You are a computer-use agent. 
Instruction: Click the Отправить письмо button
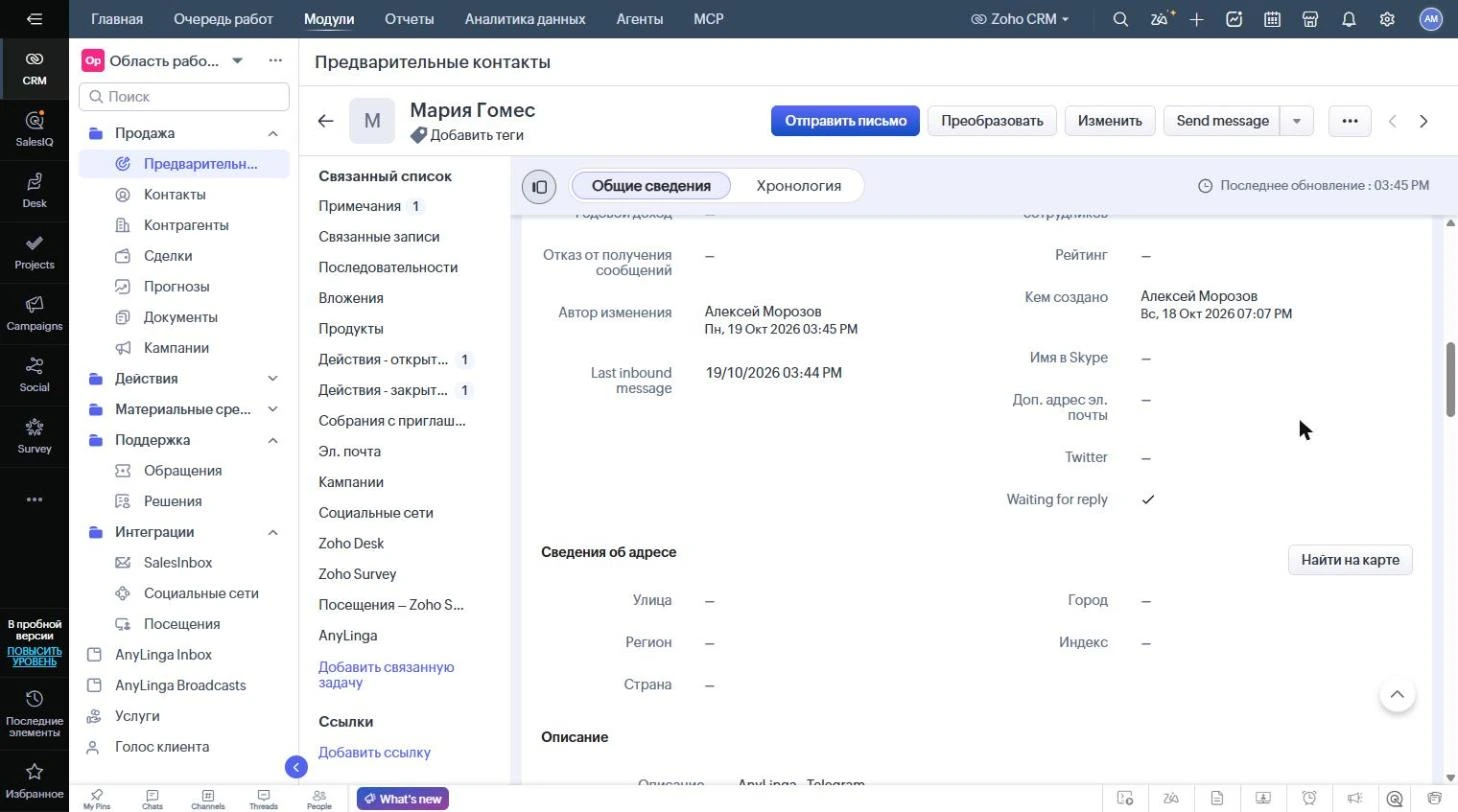[845, 121]
